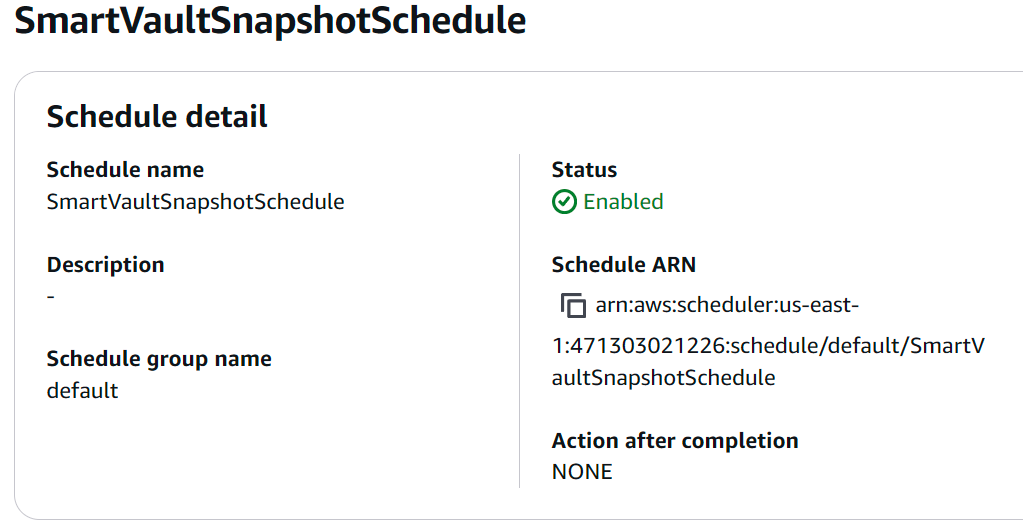This screenshot has width=1023, height=525.
Task: Click the vertical divider between detail columns
Action: (x=519, y=320)
